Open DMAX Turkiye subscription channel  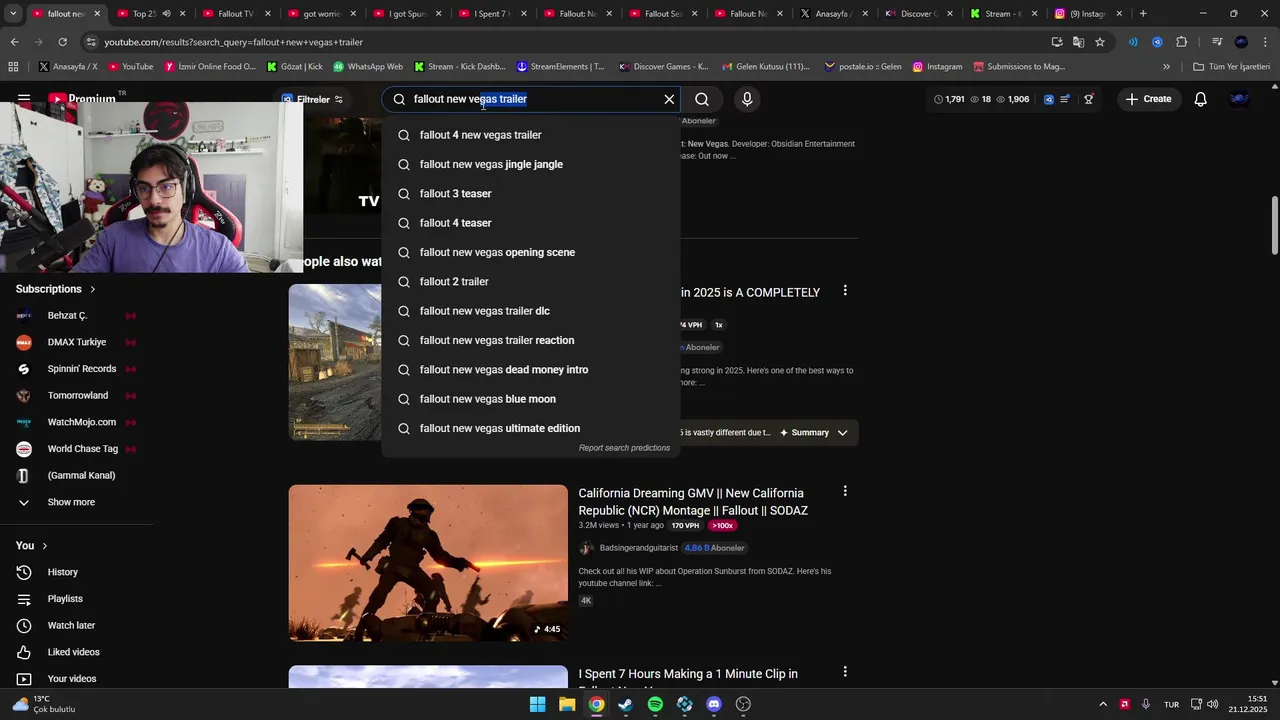point(76,342)
